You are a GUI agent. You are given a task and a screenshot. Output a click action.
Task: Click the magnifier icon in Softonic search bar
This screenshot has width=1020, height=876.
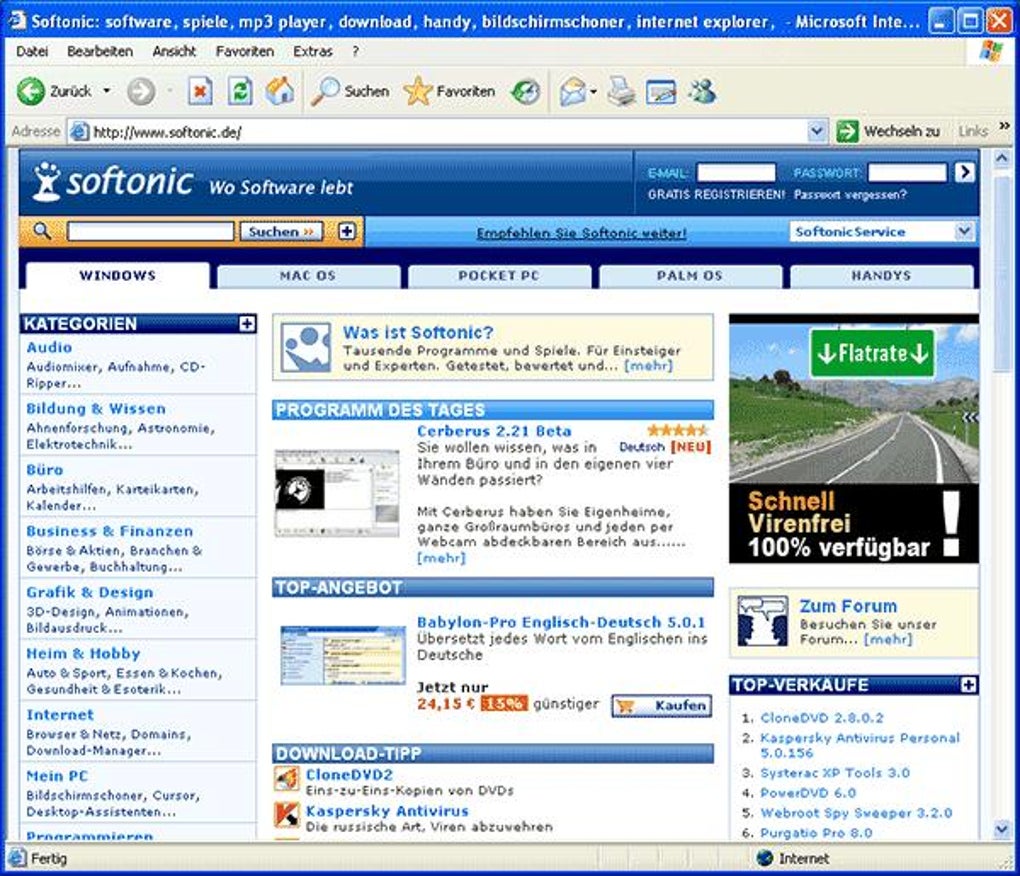point(42,231)
